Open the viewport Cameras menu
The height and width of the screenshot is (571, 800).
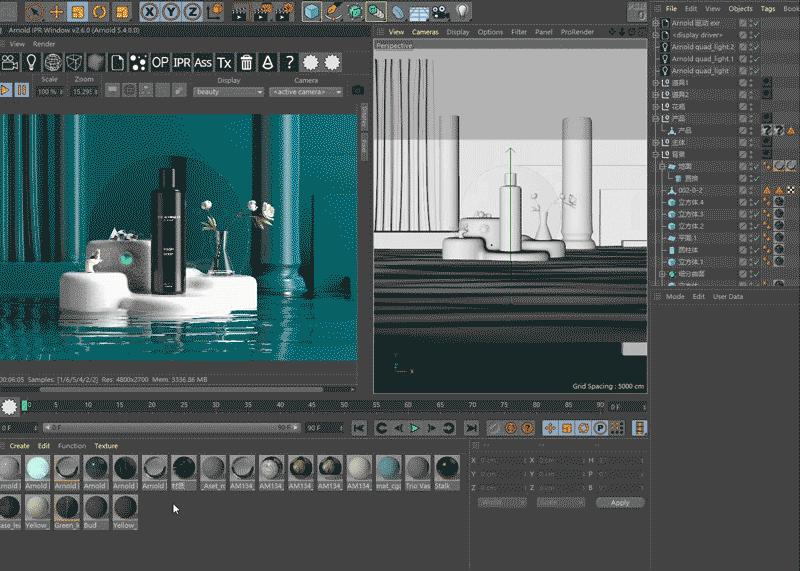coord(425,32)
